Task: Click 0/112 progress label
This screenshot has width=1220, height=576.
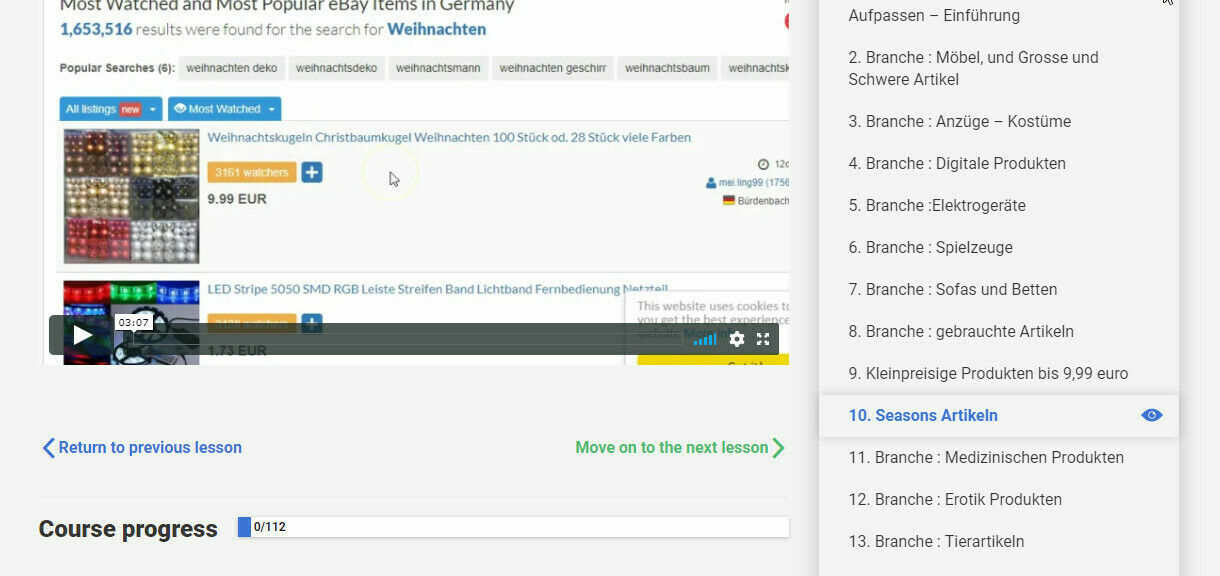Action: tap(270, 527)
